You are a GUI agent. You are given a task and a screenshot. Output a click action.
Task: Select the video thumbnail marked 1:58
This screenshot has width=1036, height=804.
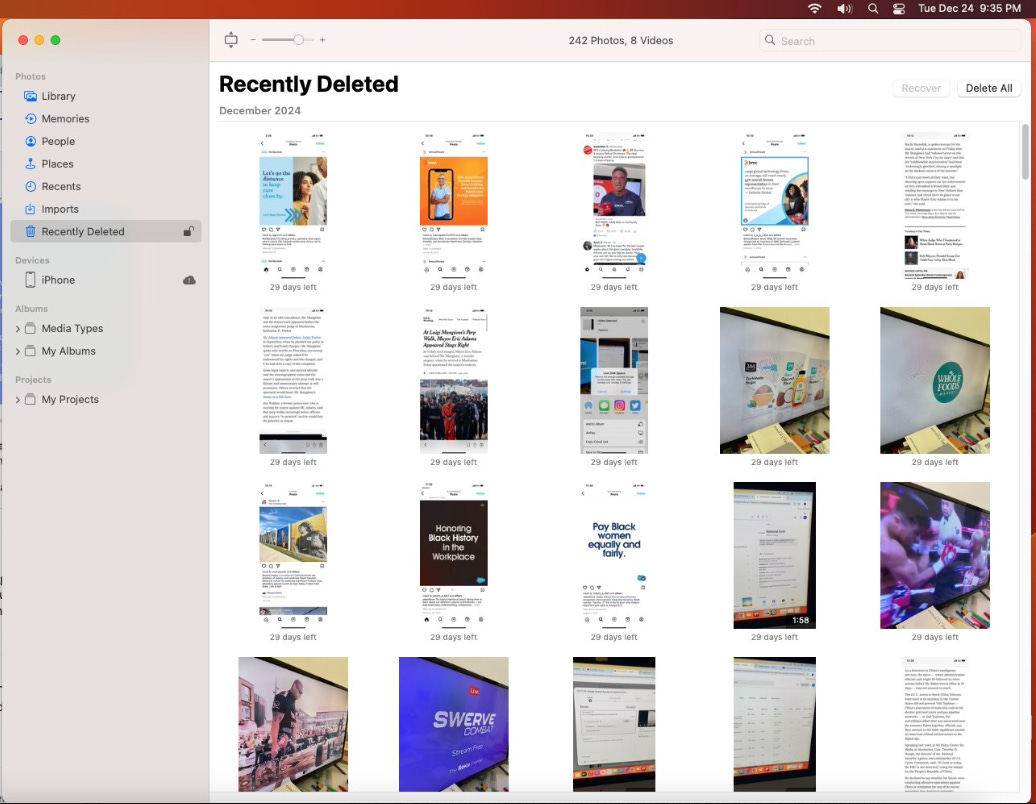pyautogui.click(x=774, y=556)
